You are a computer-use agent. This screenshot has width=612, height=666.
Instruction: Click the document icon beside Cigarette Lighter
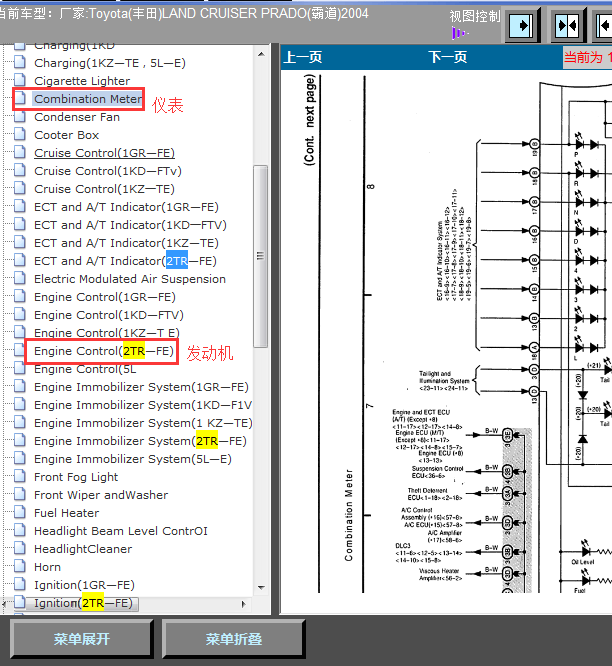[x=20, y=80]
